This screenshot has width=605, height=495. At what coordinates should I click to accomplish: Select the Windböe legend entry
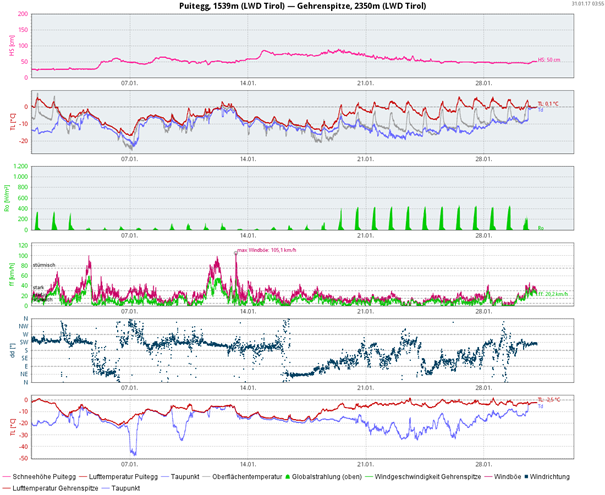tap(503, 477)
